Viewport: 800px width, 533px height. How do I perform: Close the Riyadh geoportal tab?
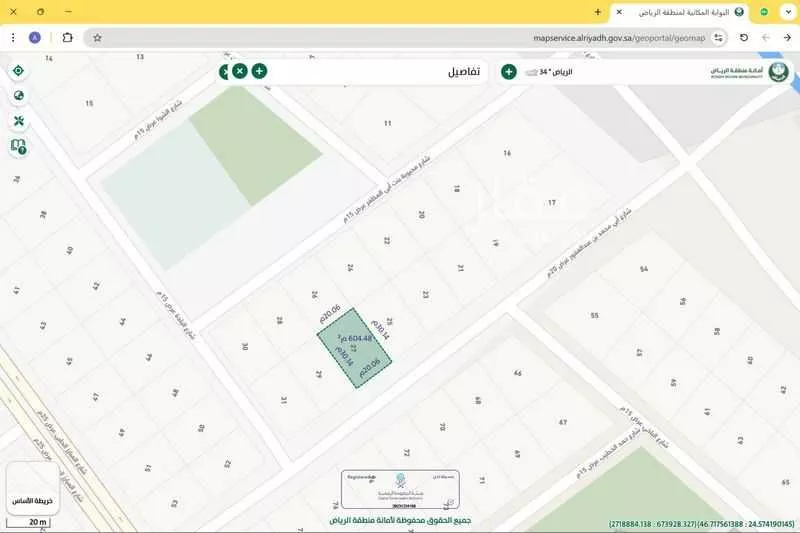point(620,12)
